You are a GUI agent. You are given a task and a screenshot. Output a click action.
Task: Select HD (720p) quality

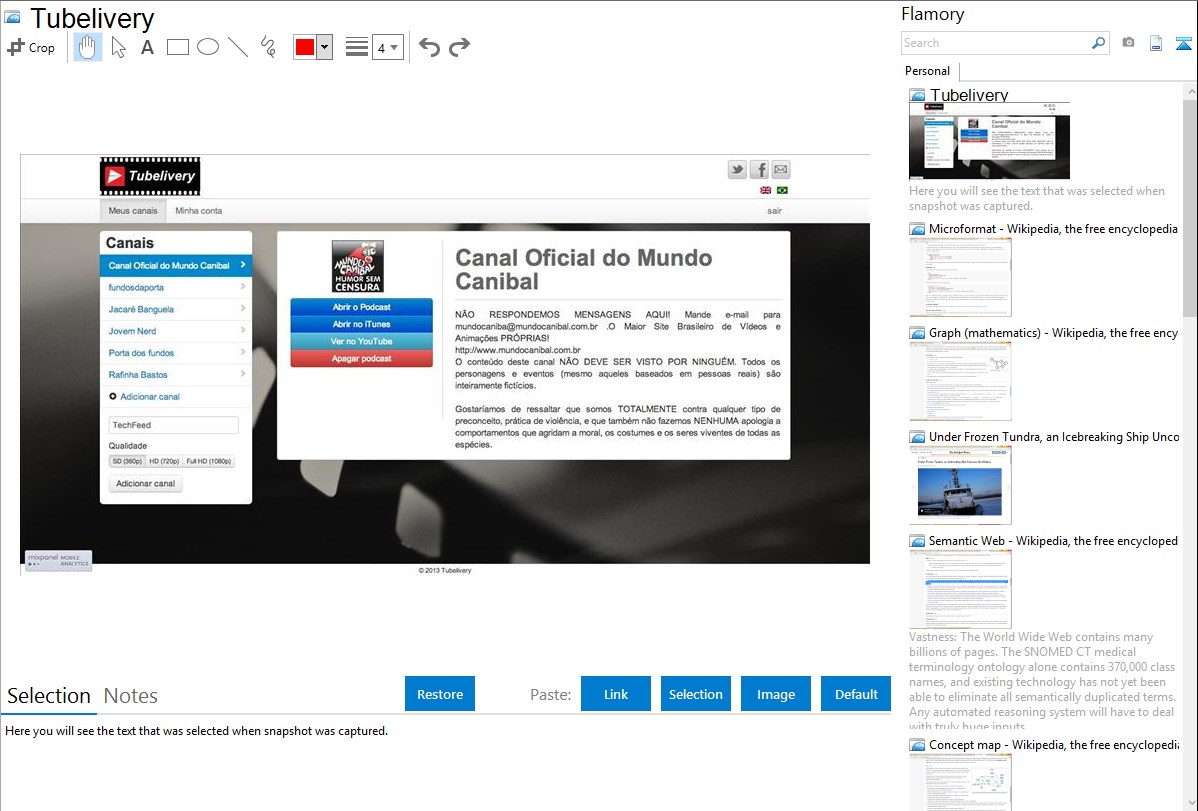[x=164, y=461]
